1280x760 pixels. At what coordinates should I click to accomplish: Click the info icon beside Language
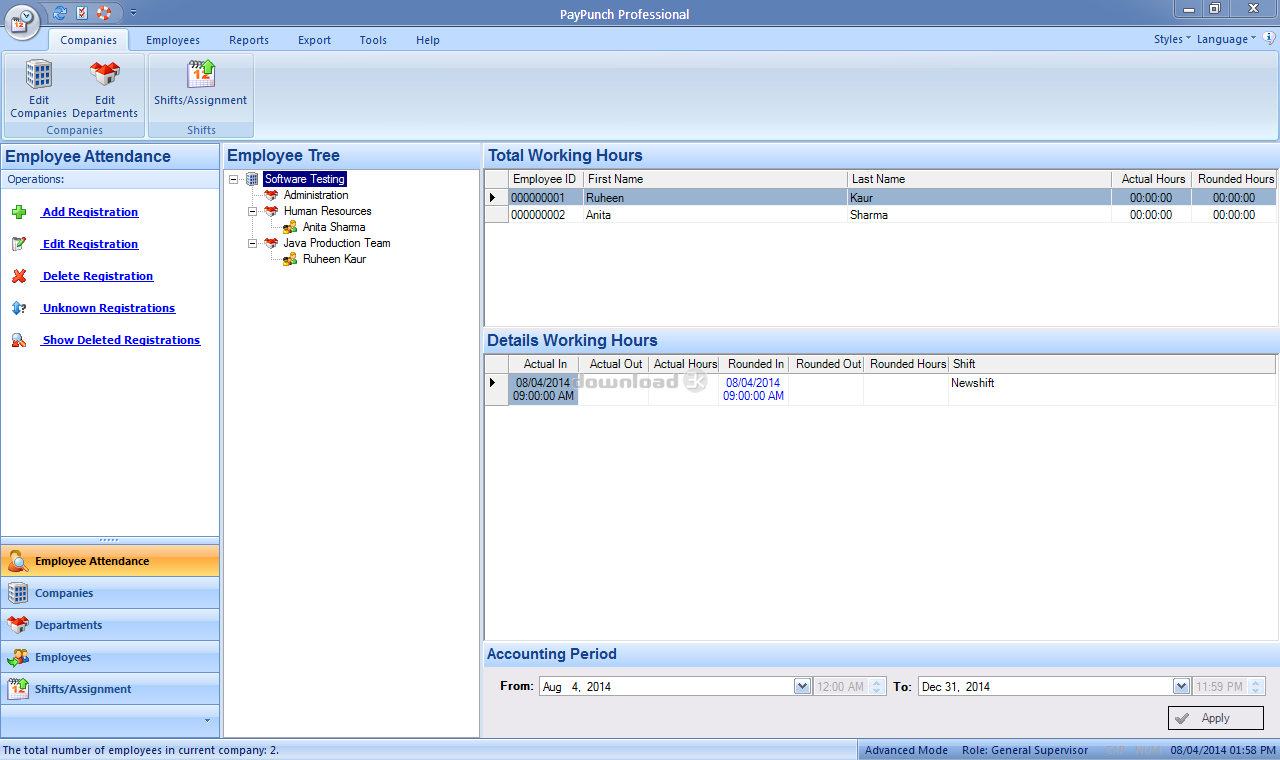(x=1269, y=38)
